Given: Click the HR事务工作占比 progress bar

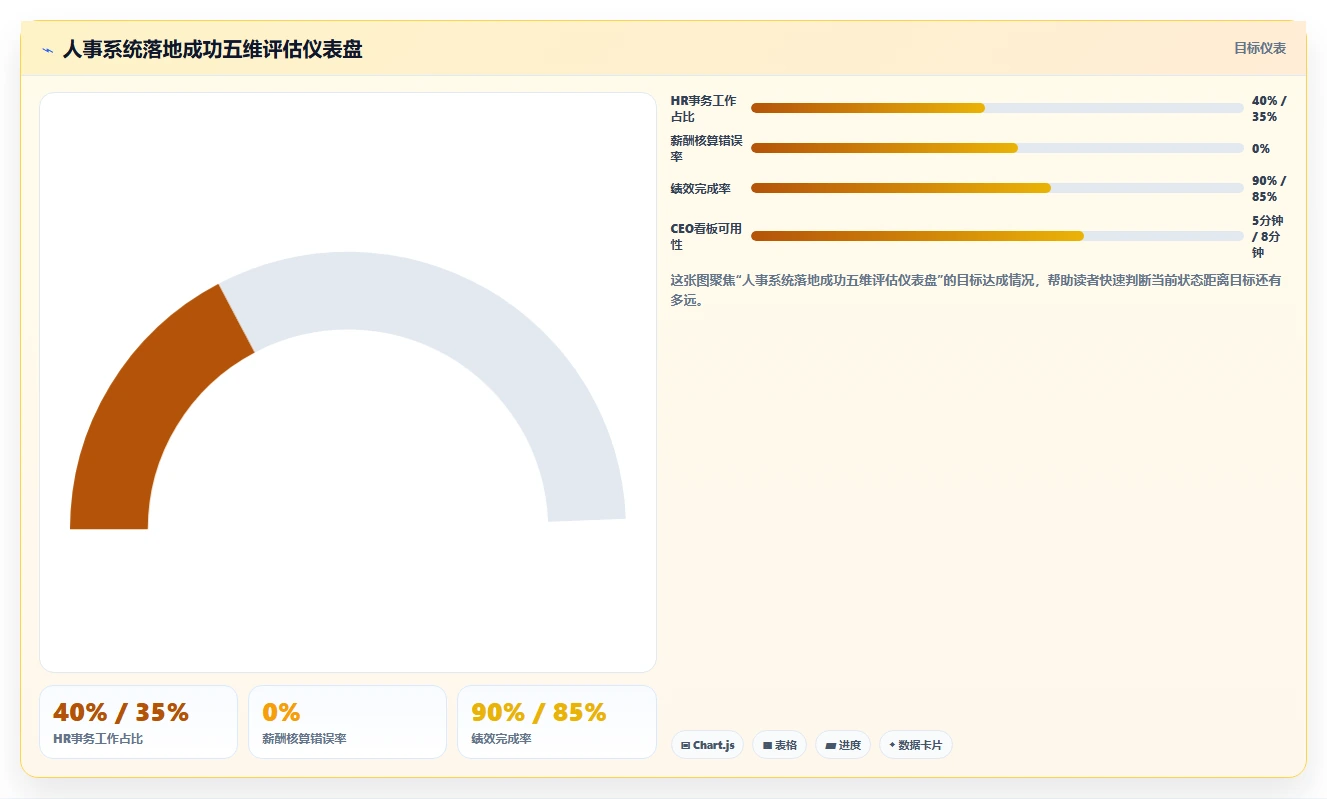Looking at the screenshot, I should click(x=997, y=108).
